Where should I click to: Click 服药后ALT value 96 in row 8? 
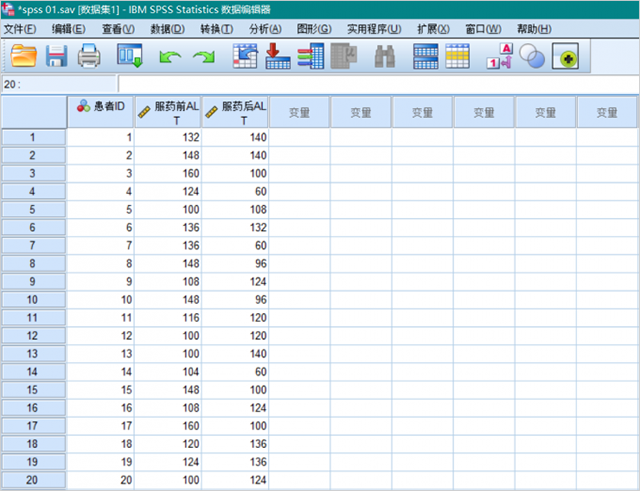click(235, 263)
